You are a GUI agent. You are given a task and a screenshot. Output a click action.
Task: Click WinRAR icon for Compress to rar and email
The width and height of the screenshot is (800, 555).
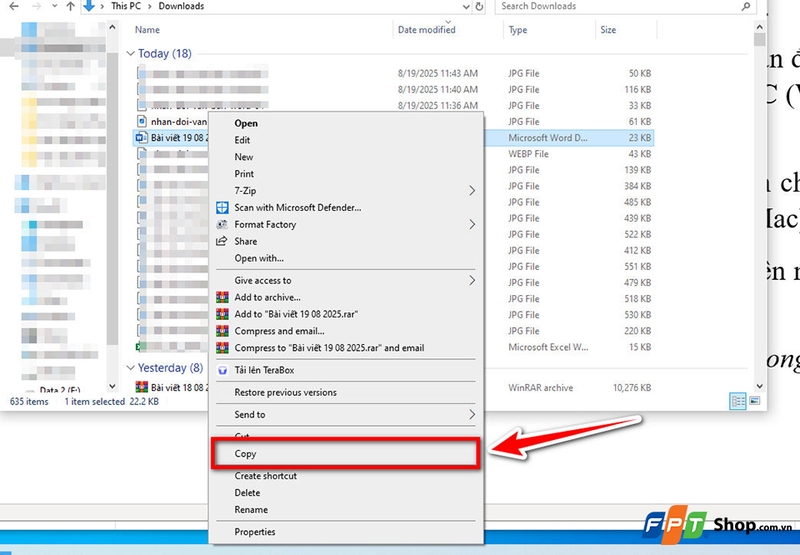[x=222, y=347]
